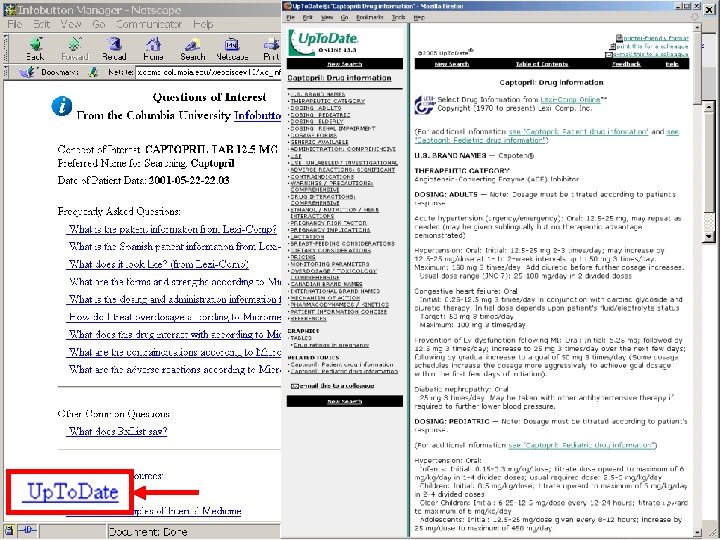Click blue info icon beside Questions of Interest
The height and width of the screenshot is (540, 720).
(62, 106)
